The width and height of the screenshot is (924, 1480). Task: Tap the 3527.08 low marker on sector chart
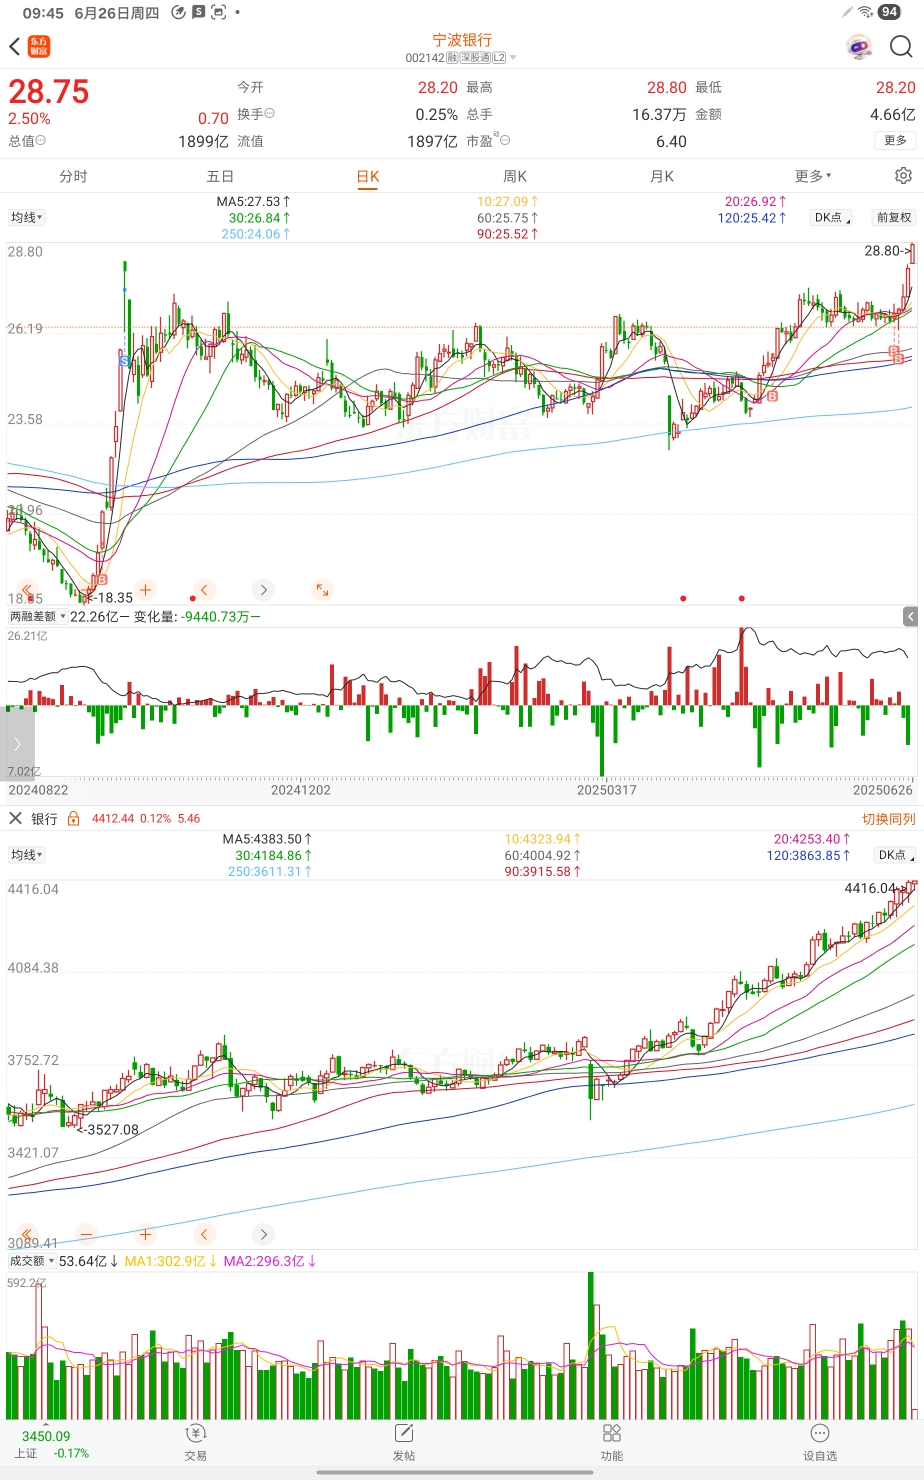point(108,1129)
